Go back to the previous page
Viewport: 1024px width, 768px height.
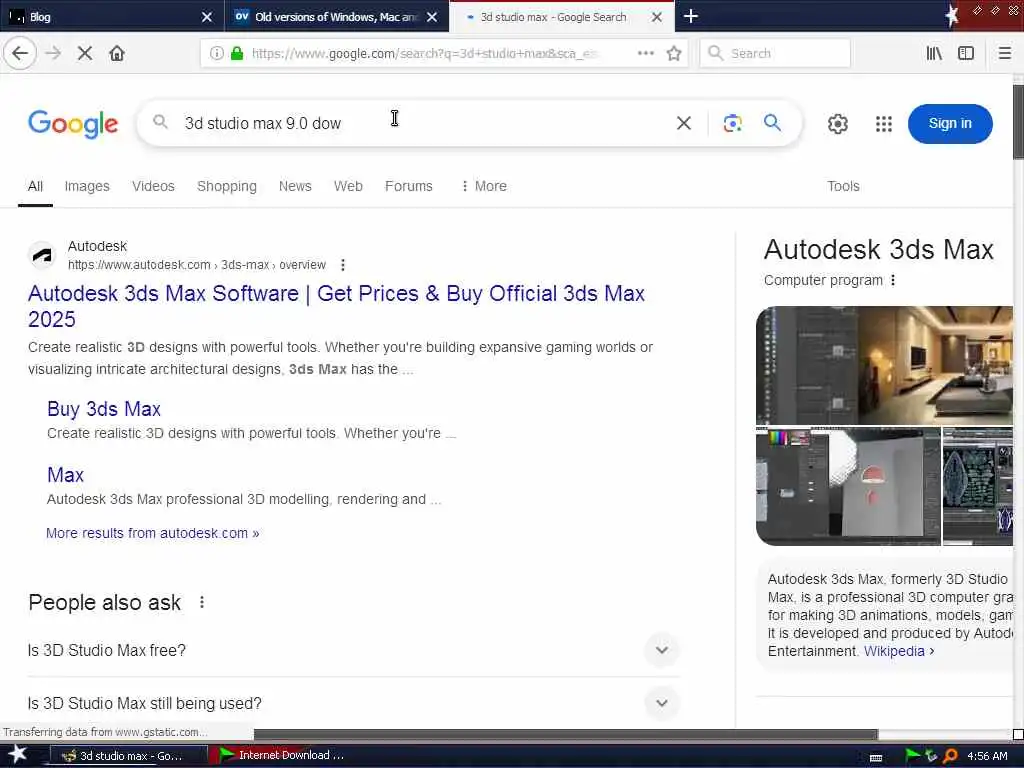click(20, 53)
